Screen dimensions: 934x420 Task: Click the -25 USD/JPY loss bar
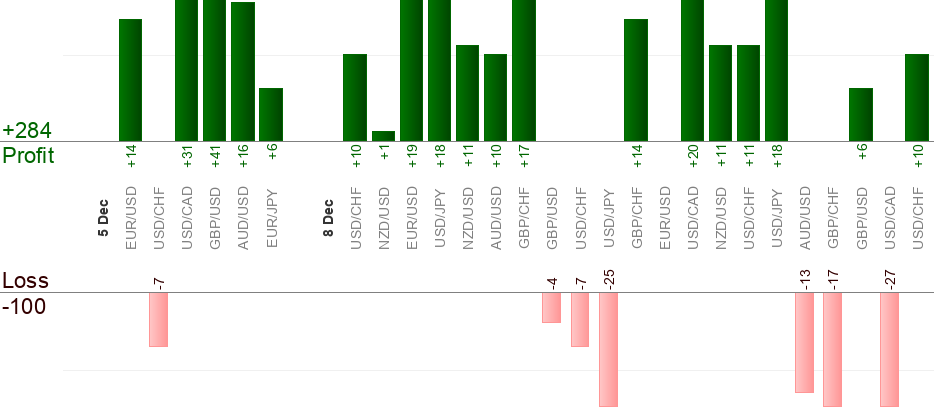[x=608, y=349]
